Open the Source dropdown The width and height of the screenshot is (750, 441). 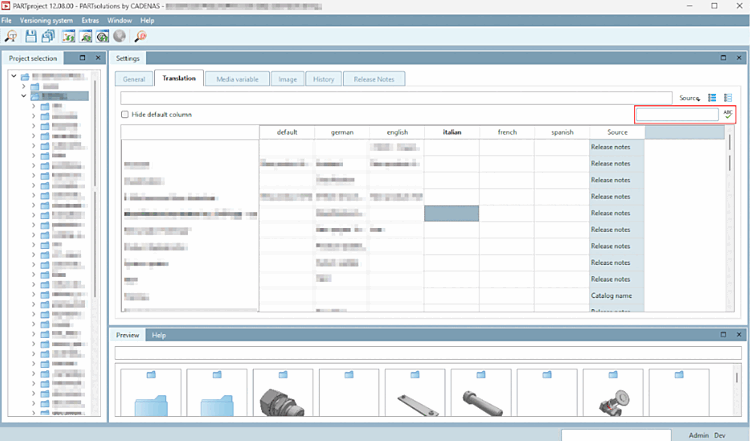689,98
